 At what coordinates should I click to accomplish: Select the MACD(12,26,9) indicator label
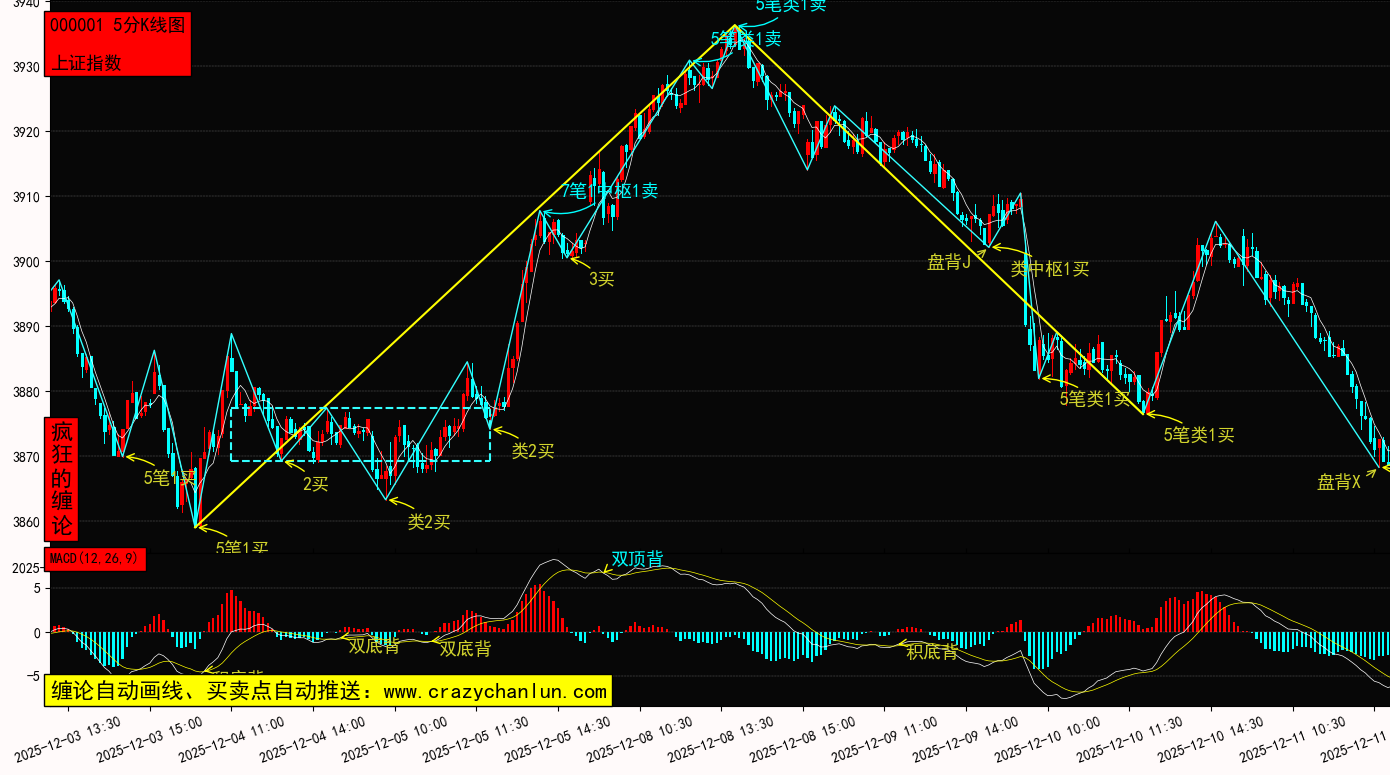[x=95, y=559]
